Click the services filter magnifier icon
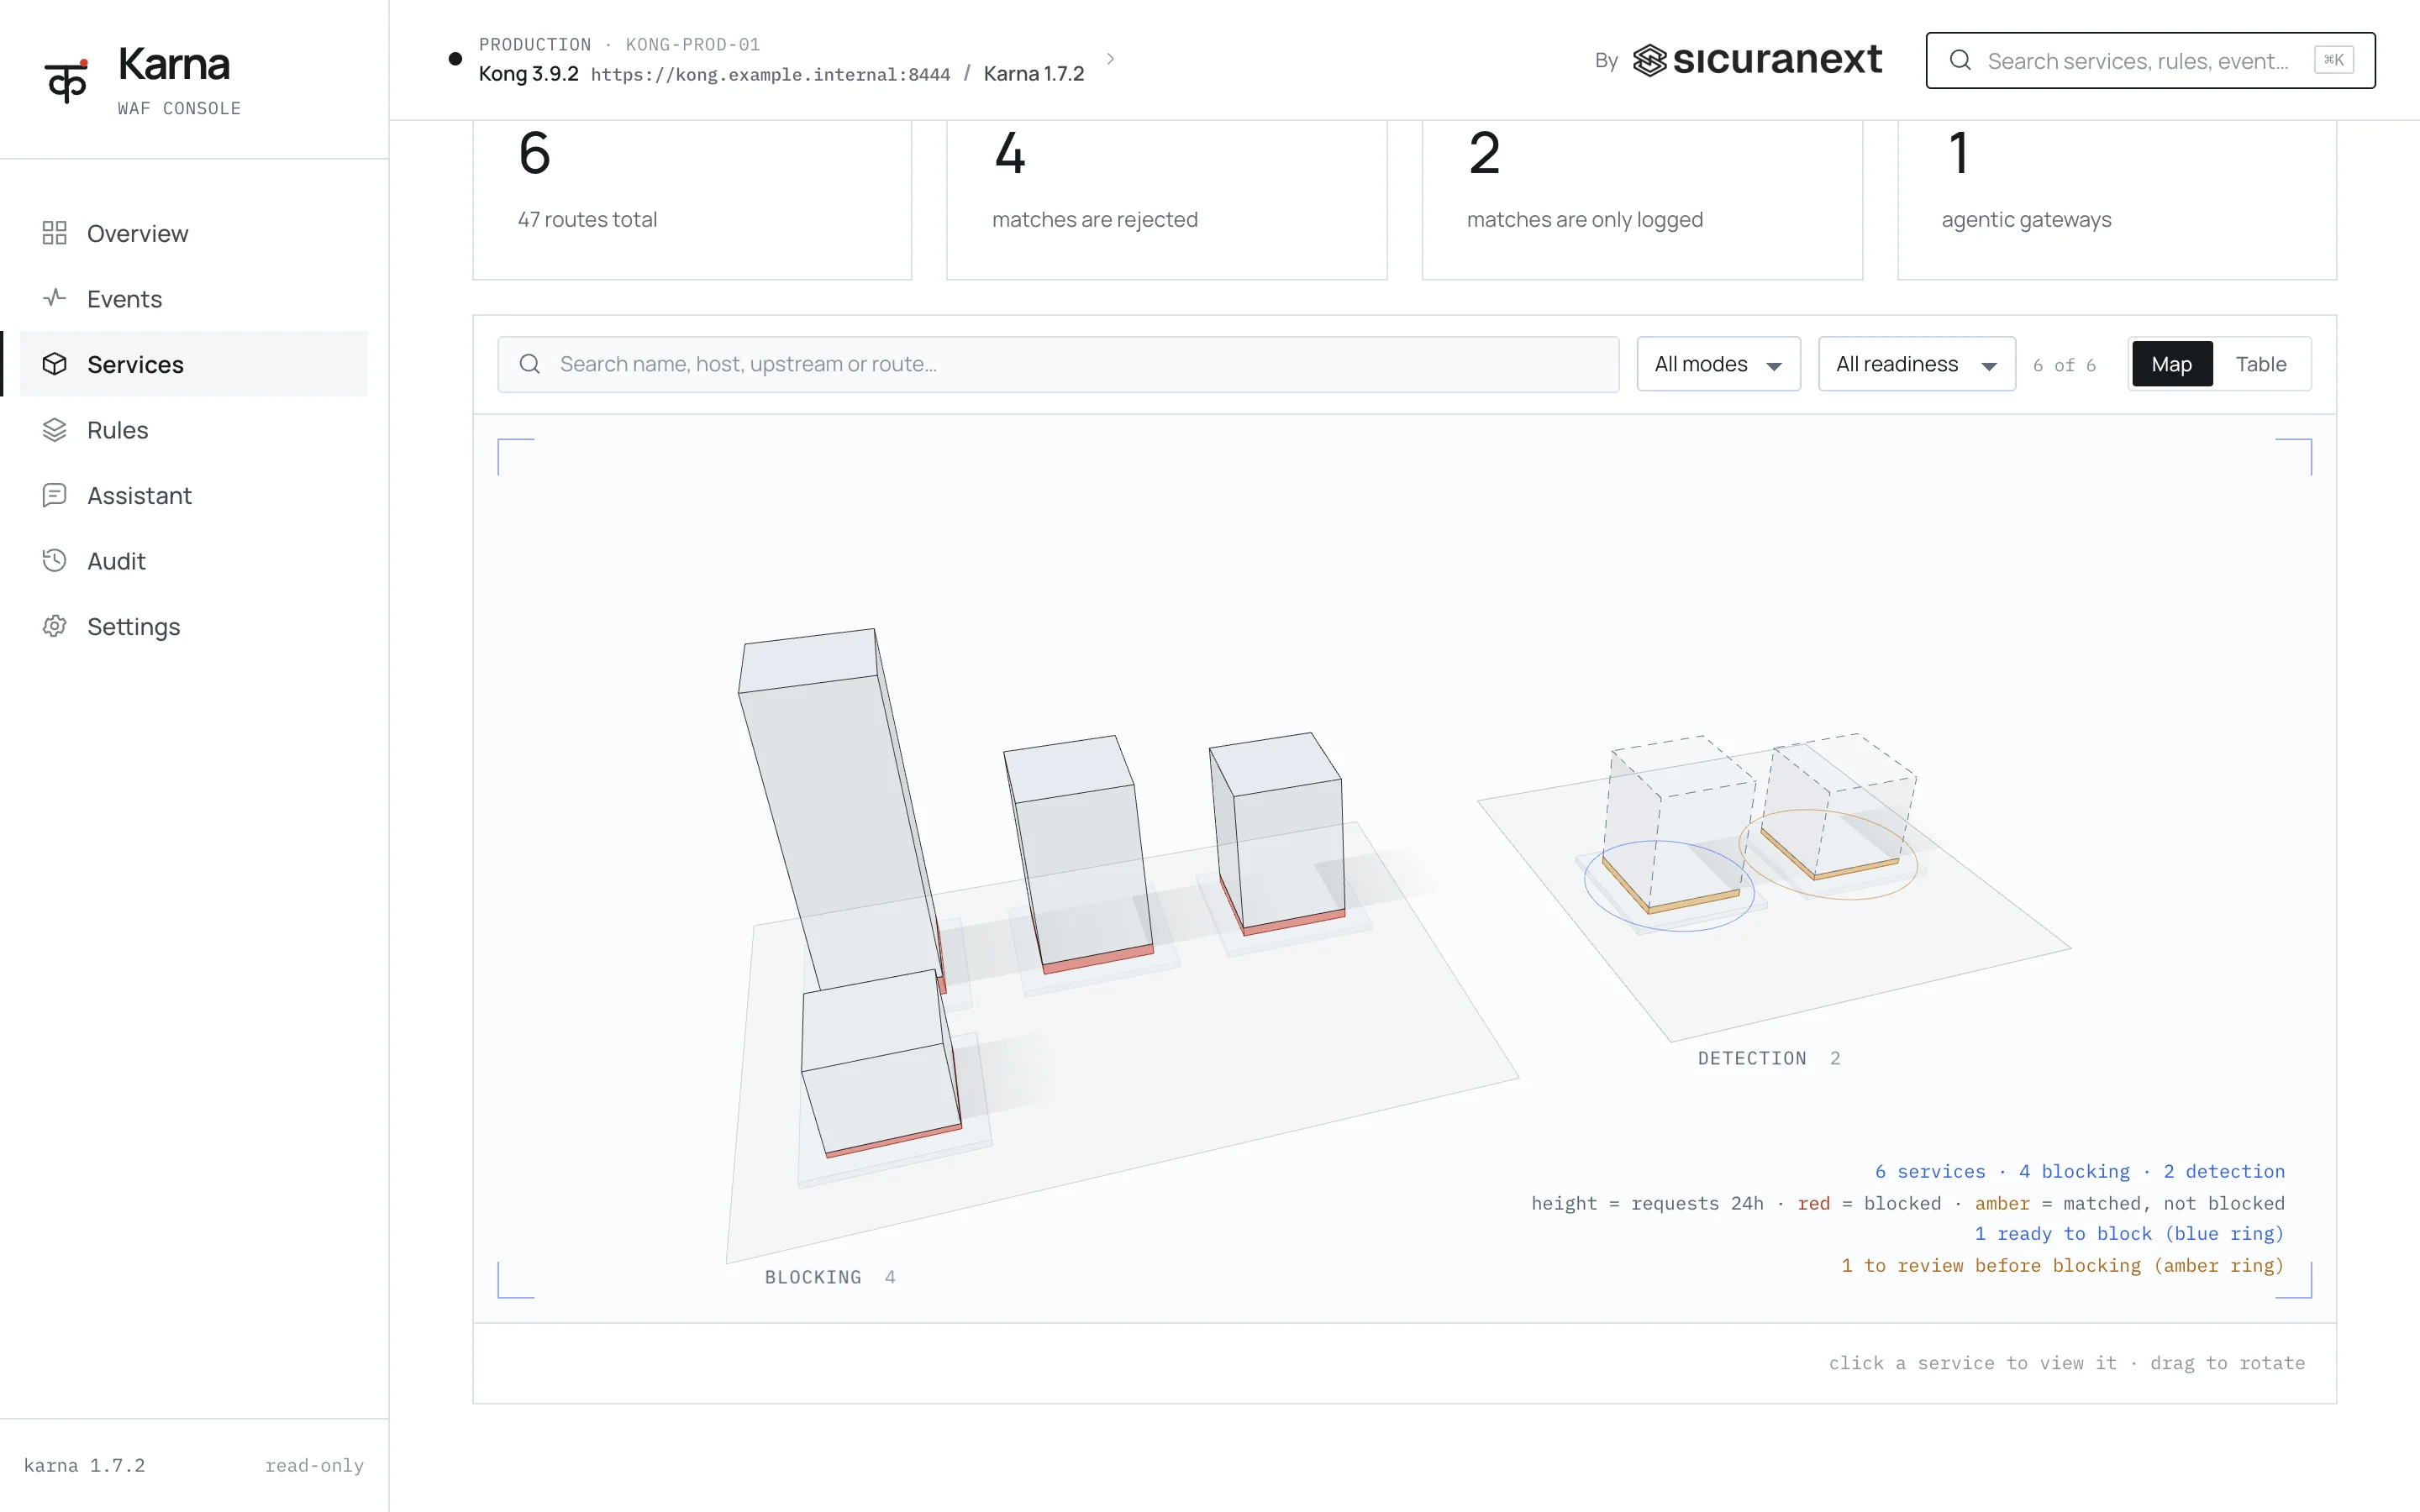Image resolution: width=2420 pixels, height=1512 pixels. coord(530,364)
